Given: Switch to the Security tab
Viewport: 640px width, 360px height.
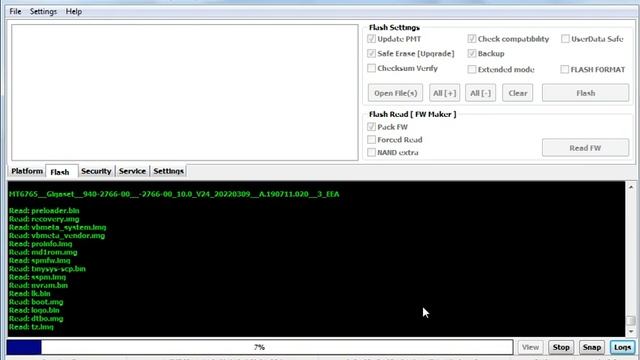Looking at the screenshot, I should click(96, 171).
